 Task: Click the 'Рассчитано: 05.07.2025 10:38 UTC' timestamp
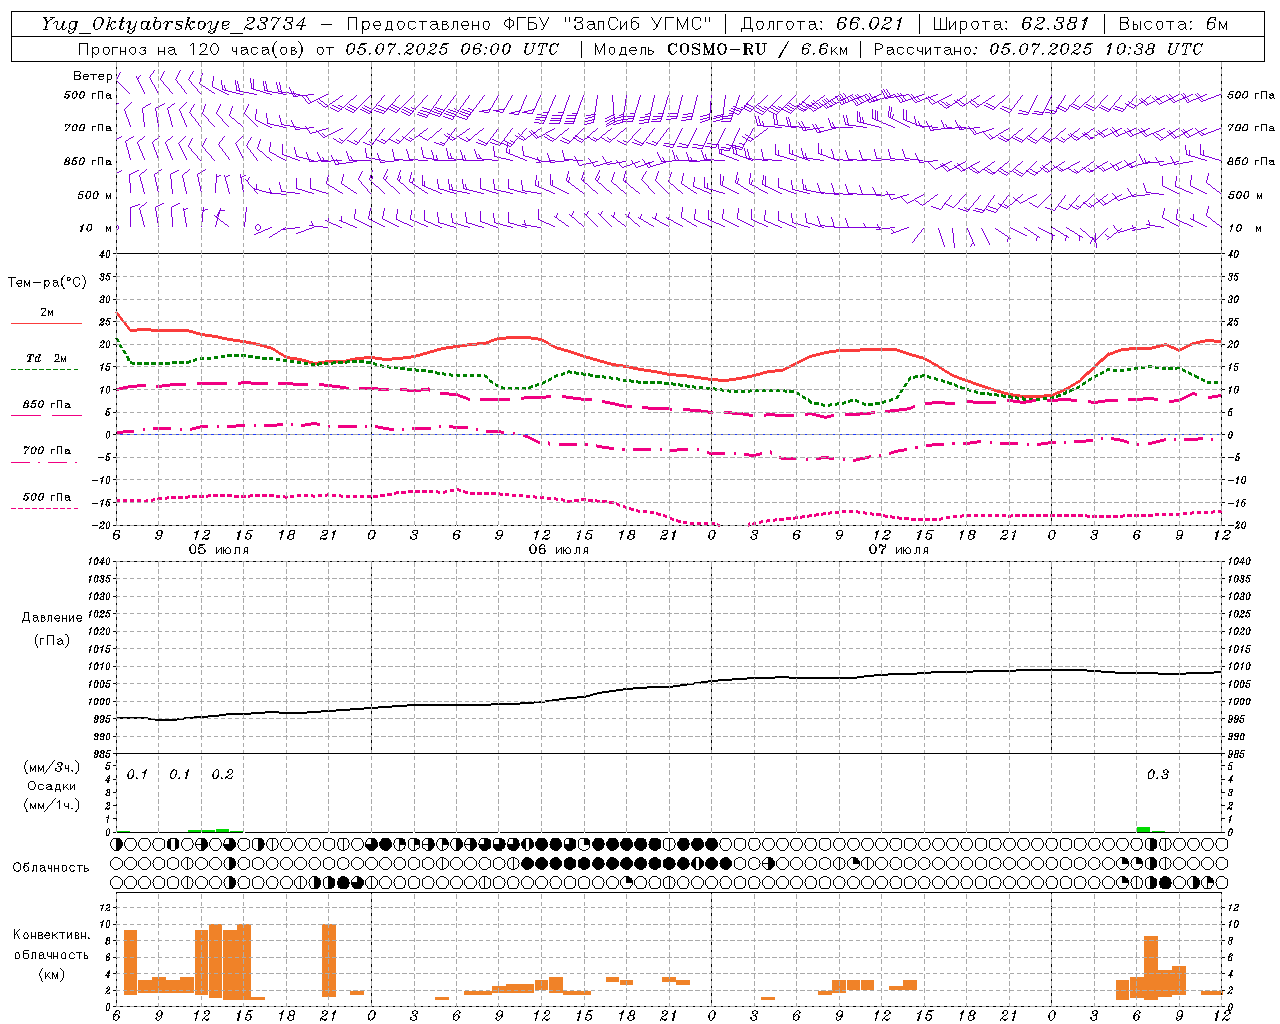(1038, 49)
